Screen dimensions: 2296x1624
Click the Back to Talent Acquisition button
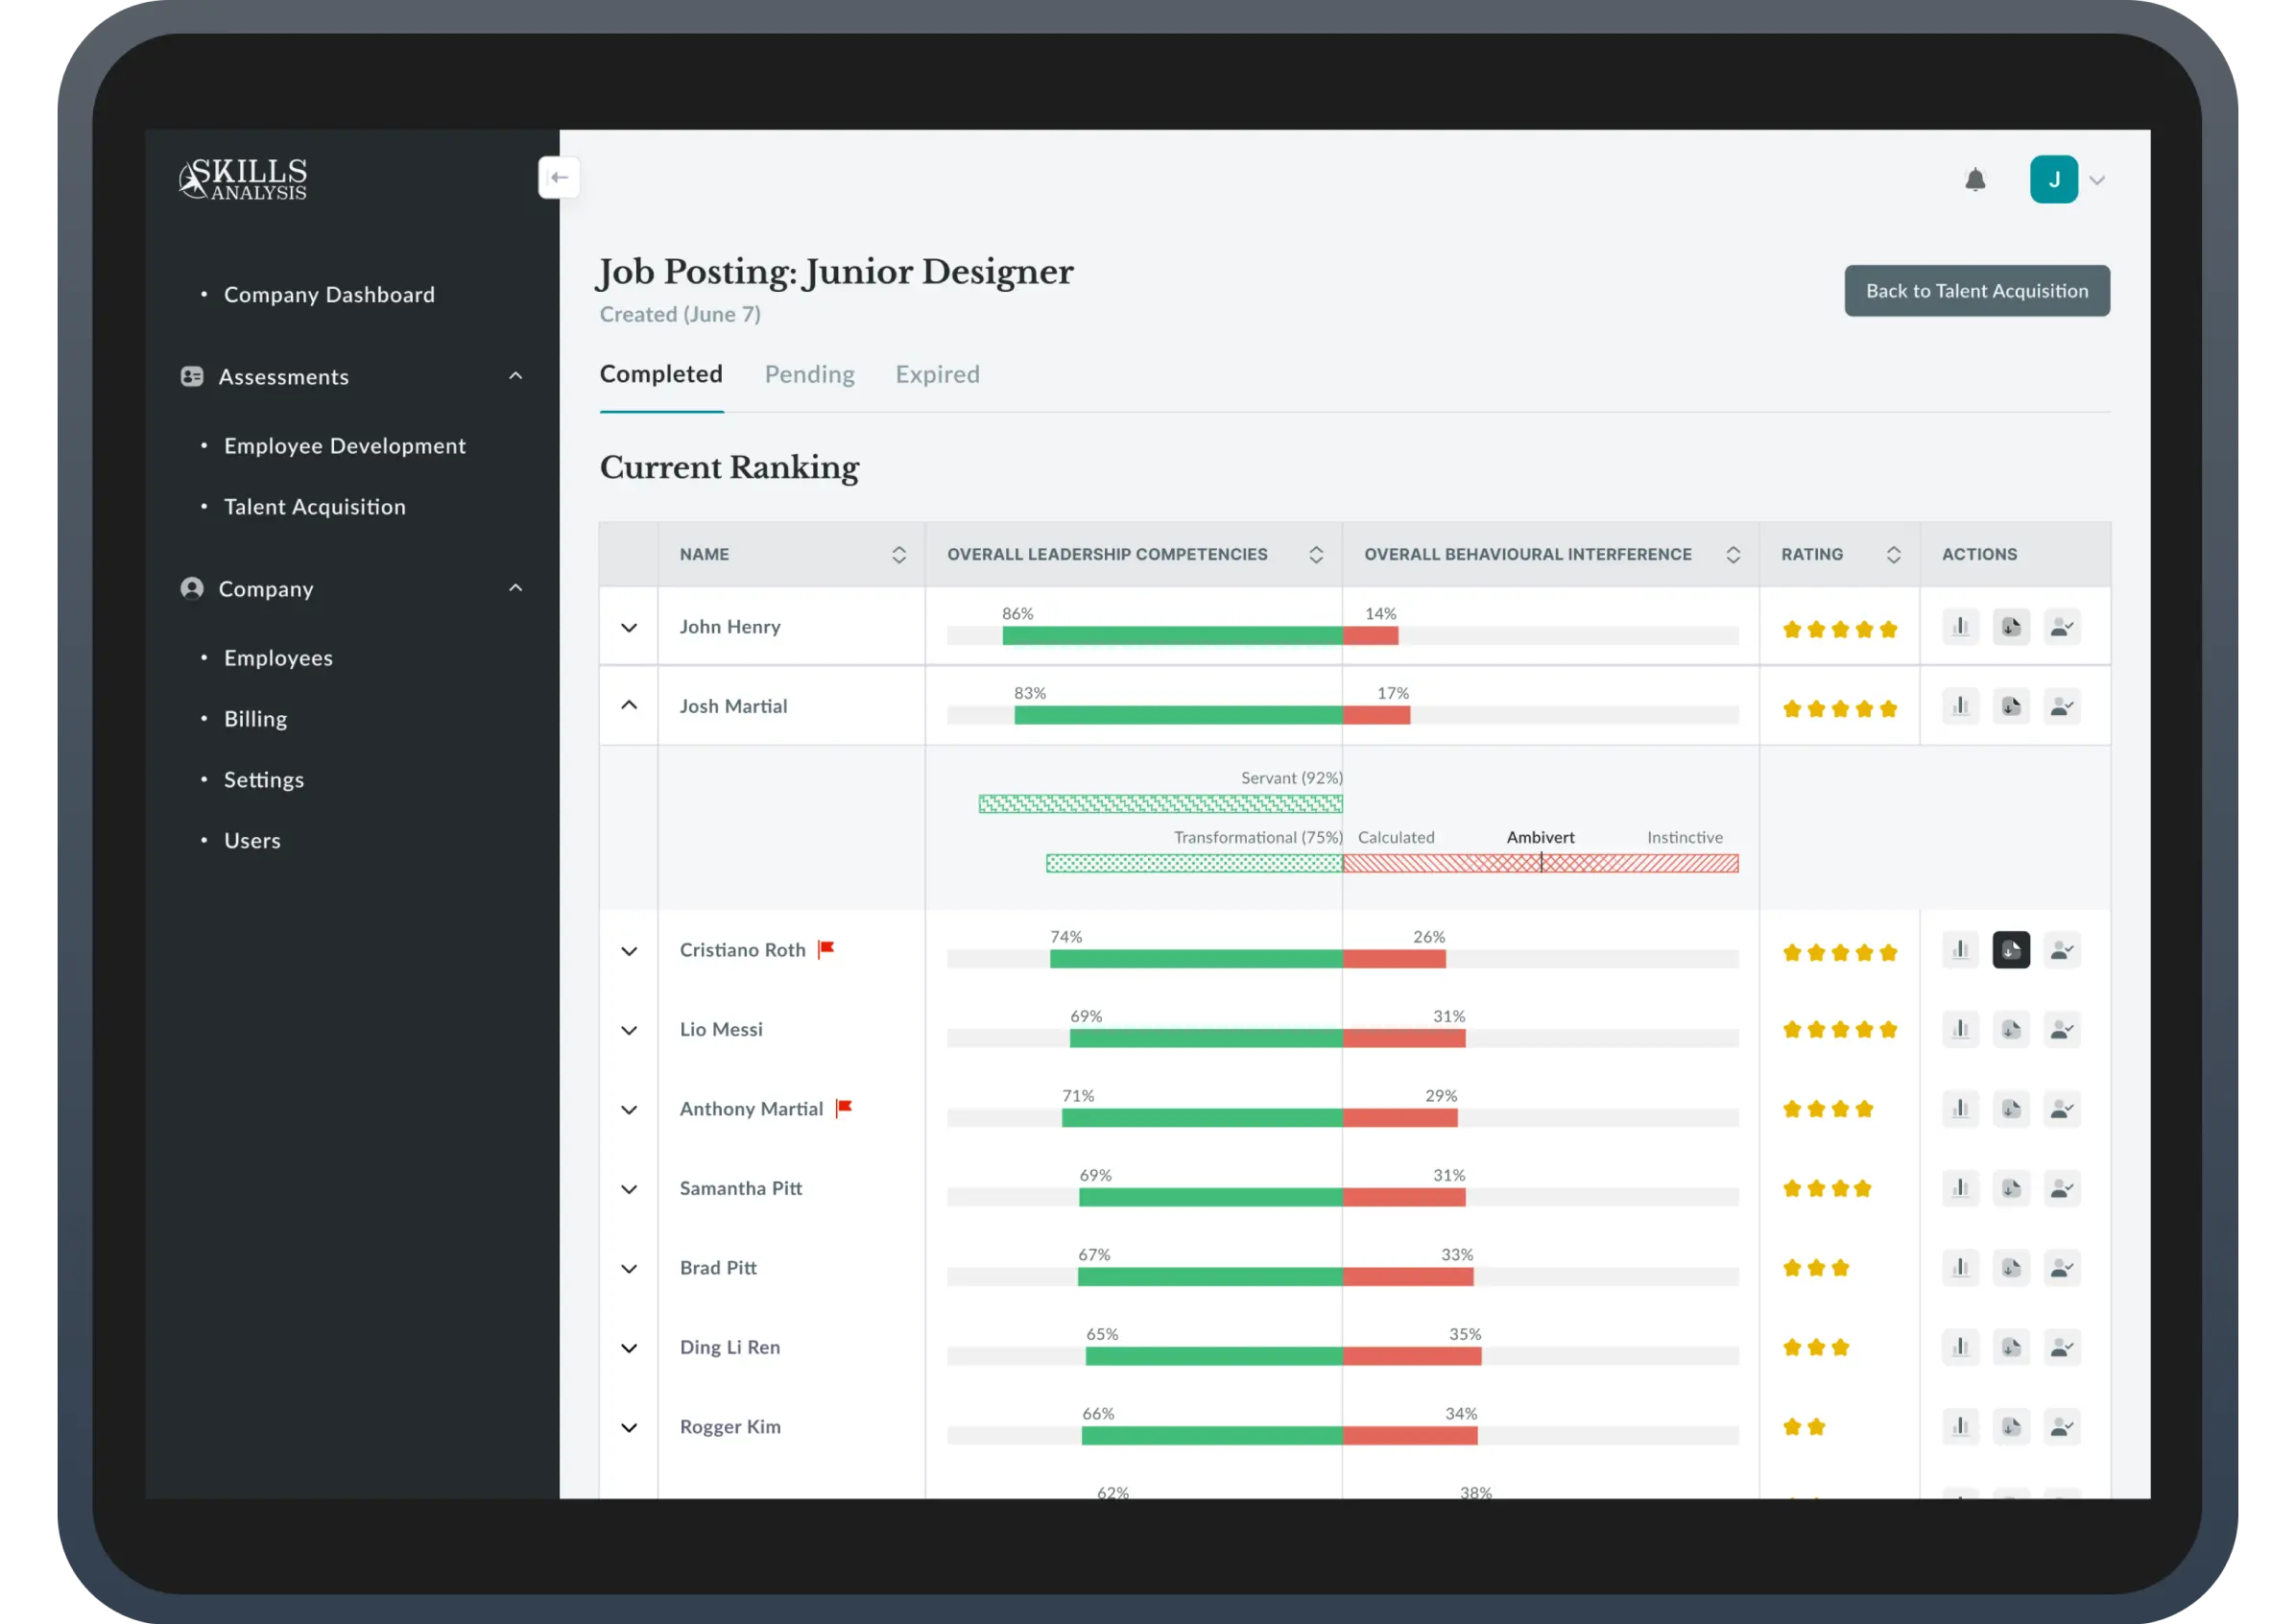point(1976,290)
